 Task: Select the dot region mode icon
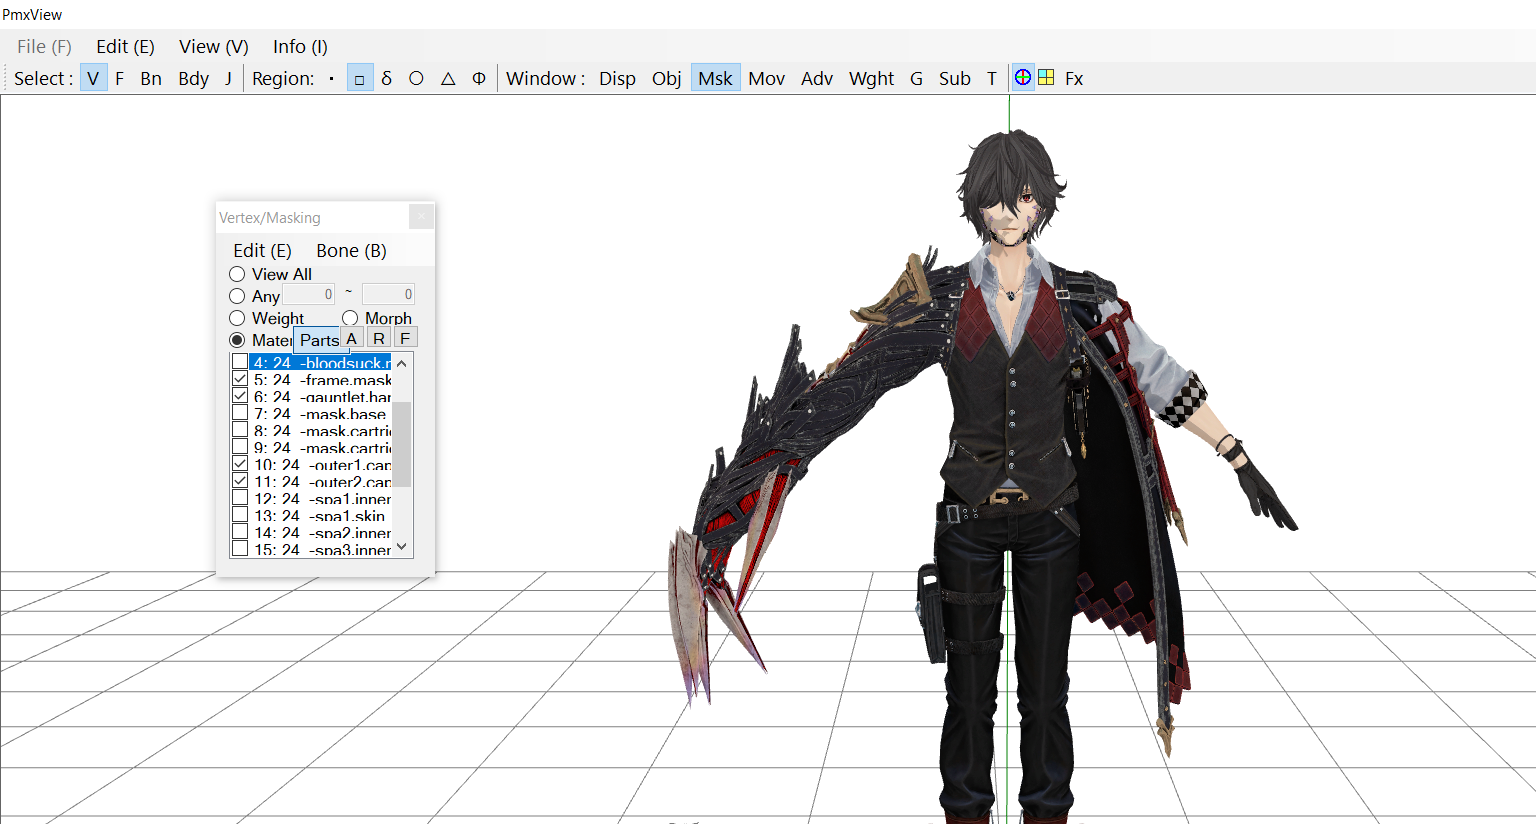[x=331, y=79]
